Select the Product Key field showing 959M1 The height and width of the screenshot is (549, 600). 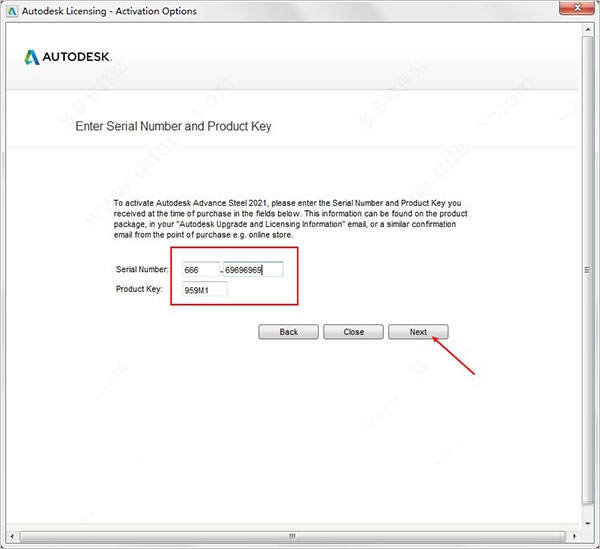[205, 290]
